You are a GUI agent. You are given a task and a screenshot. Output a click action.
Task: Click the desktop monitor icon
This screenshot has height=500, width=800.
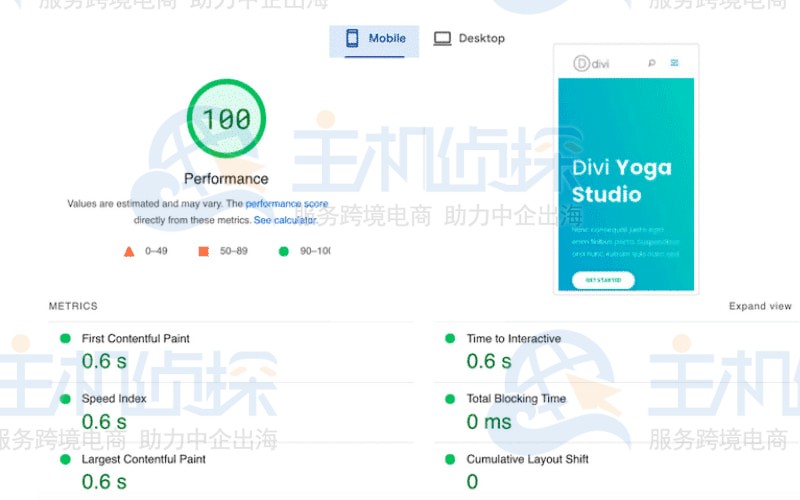[442, 39]
